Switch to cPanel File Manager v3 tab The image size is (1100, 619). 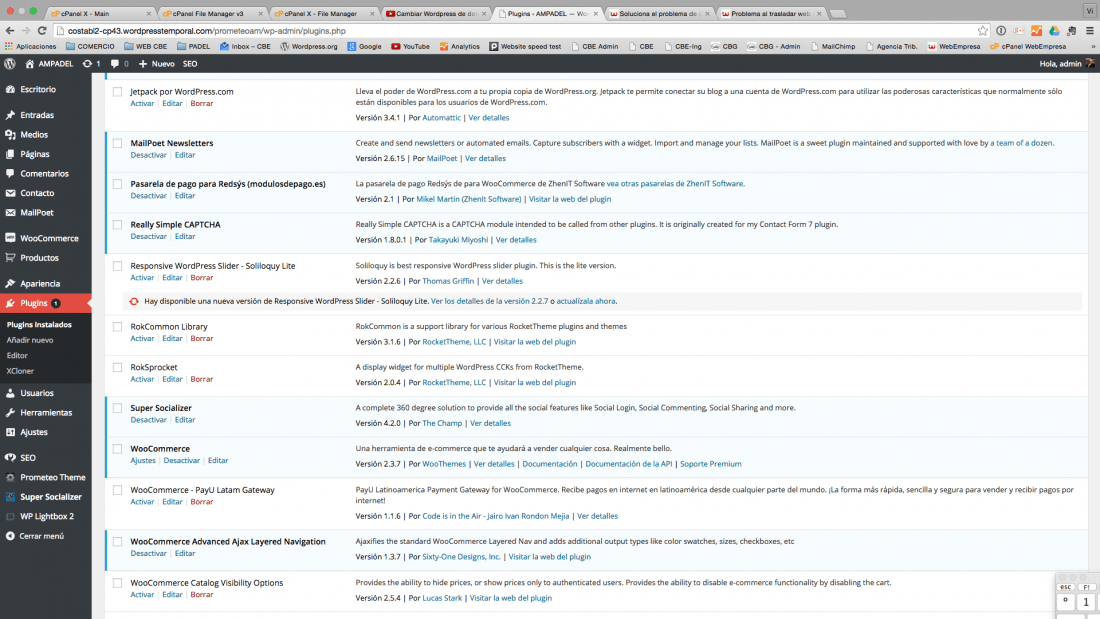coord(212,13)
